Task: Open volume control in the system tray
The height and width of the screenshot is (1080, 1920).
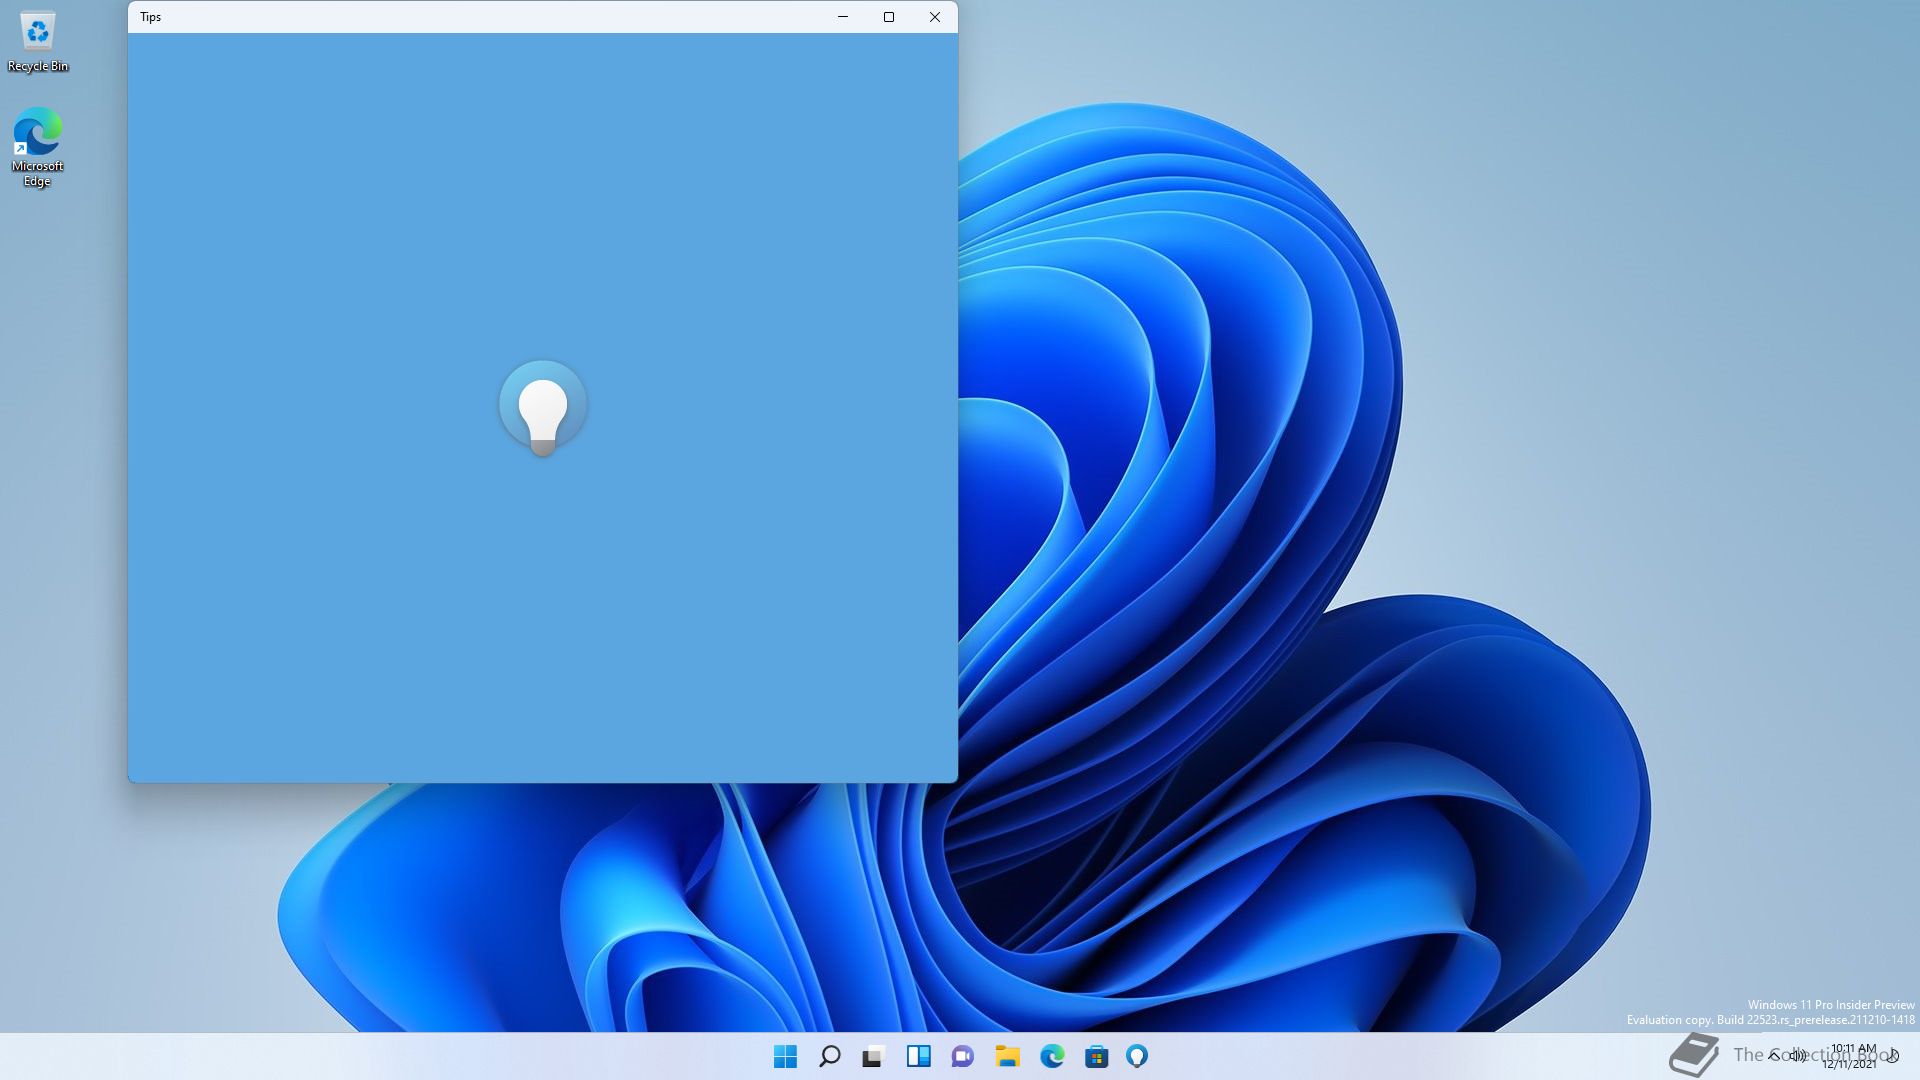Action: 1798,1056
